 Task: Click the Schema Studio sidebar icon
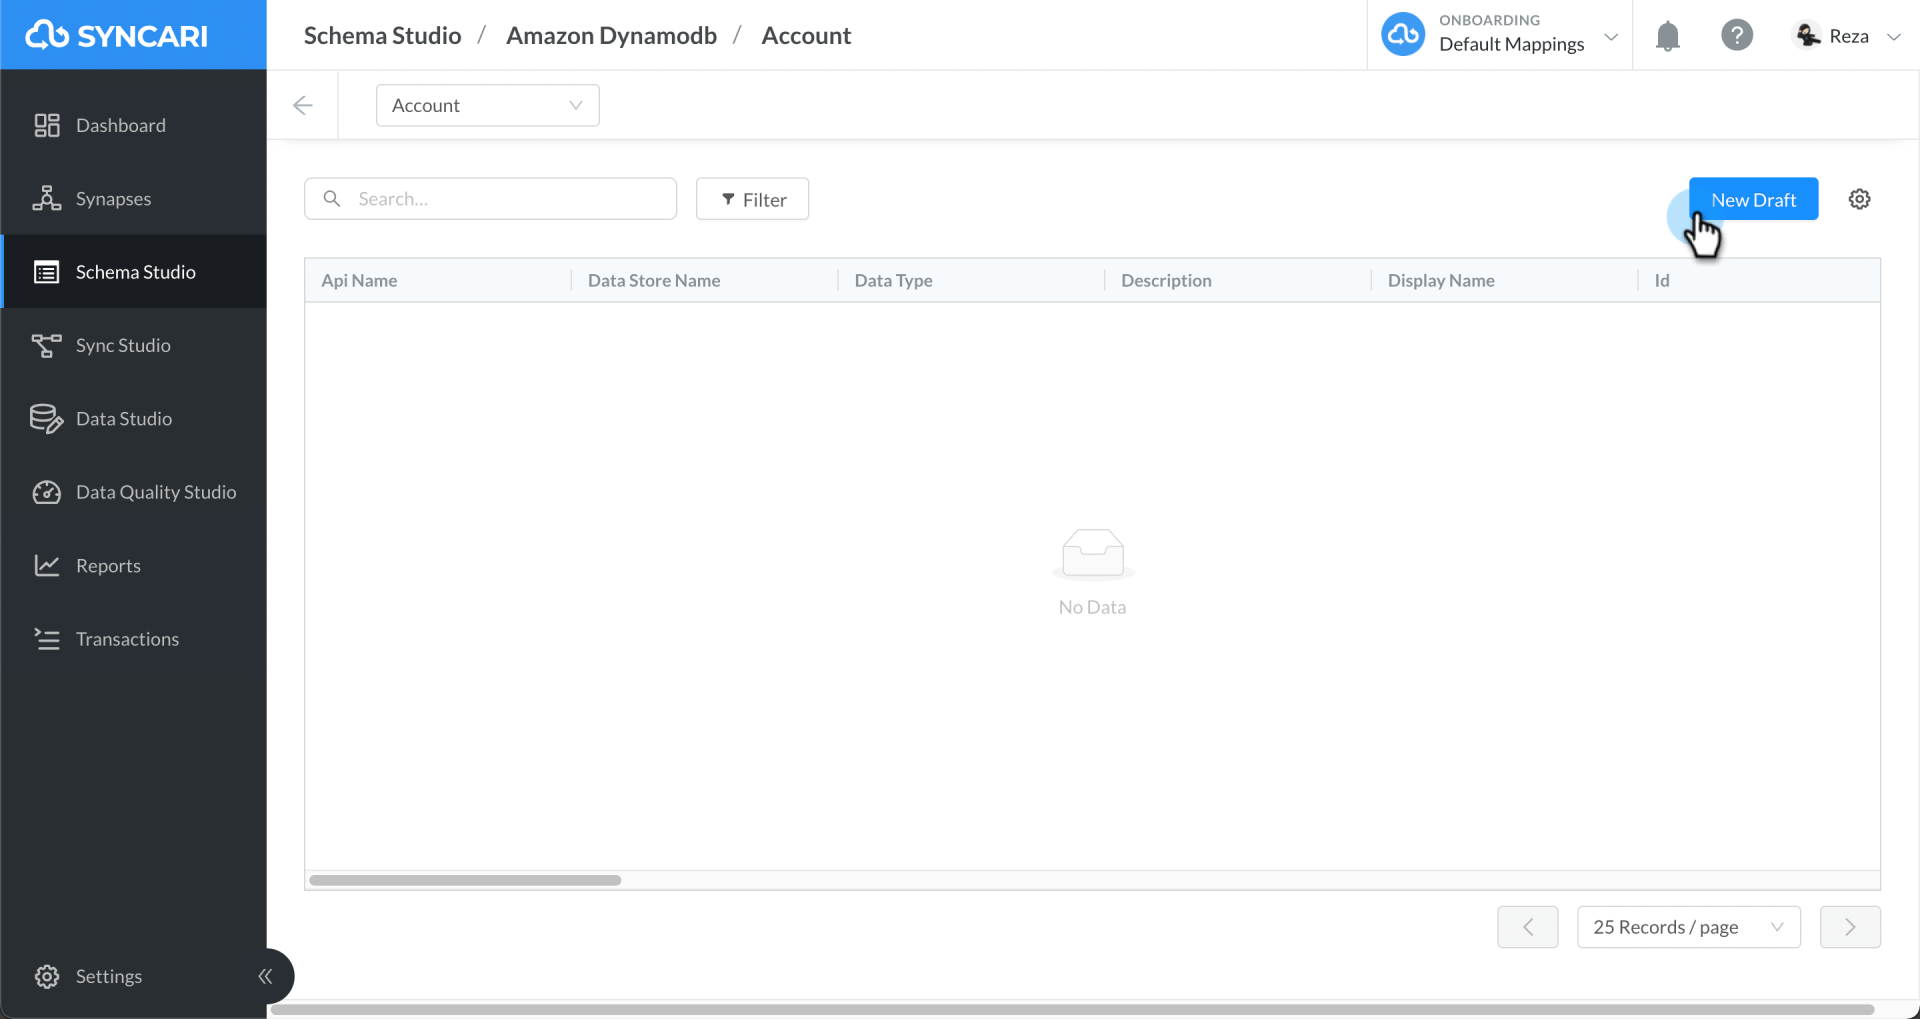coord(47,272)
